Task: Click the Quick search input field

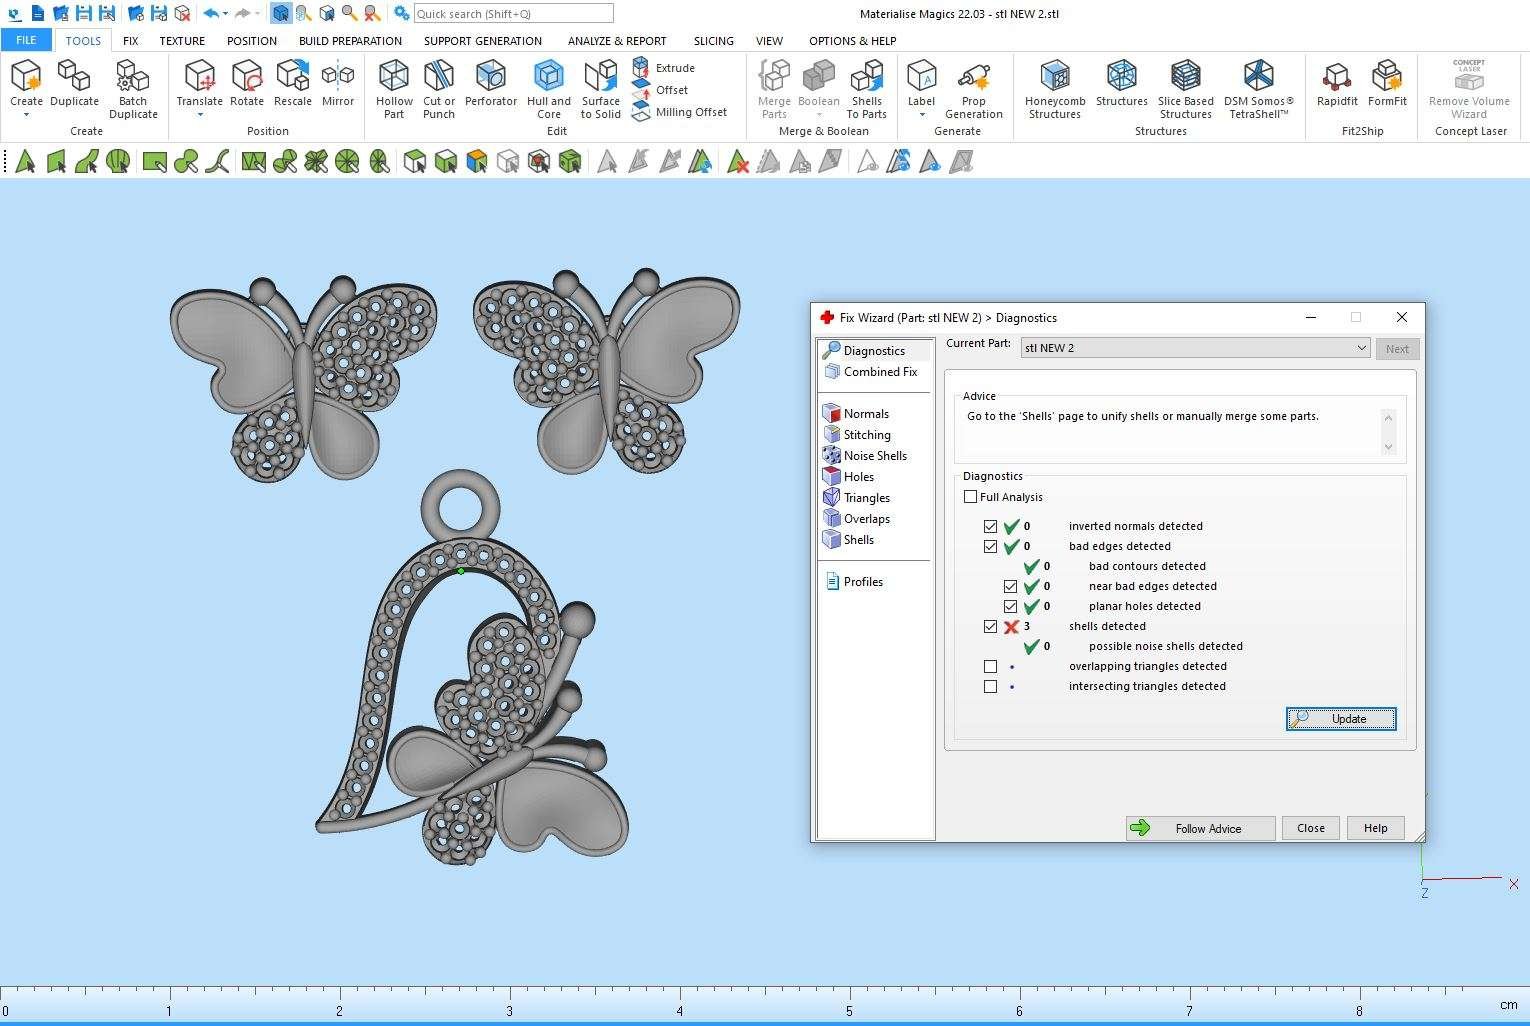Action: [x=513, y=14]
